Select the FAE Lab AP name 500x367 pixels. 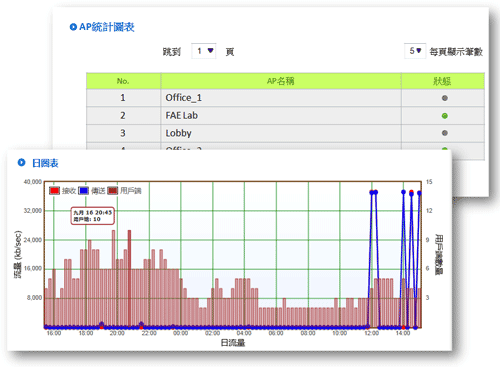click(x=182, y=115)
